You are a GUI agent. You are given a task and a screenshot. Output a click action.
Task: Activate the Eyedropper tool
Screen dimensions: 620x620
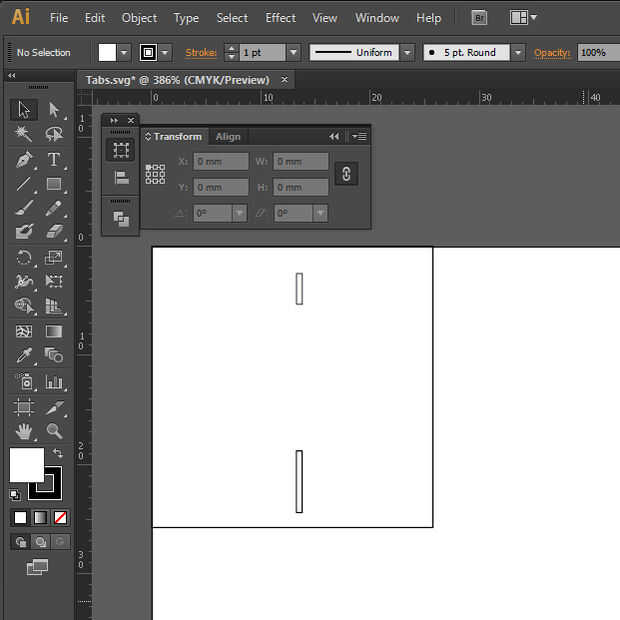[x=24, y=356]
